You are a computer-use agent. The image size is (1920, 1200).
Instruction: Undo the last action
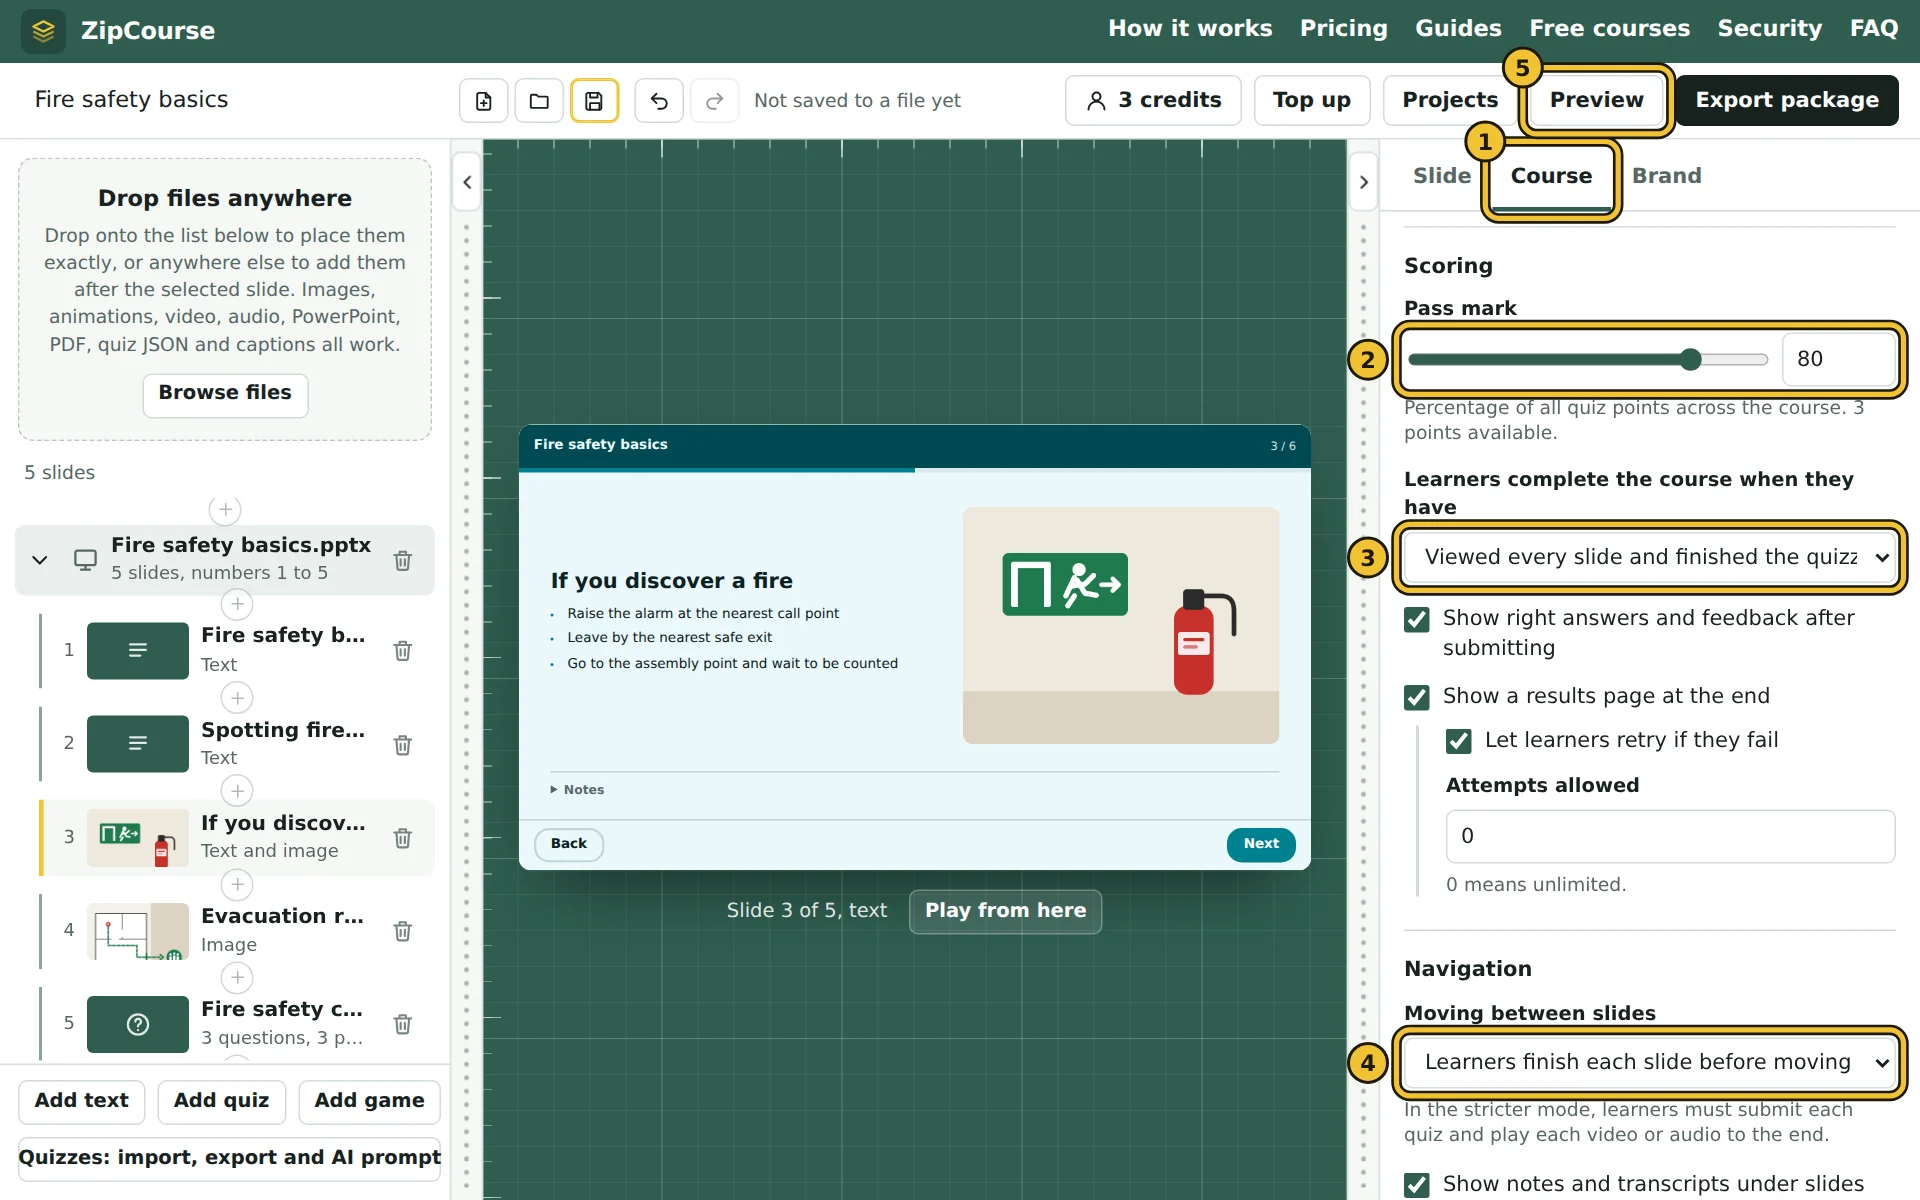tap(659, 101)
